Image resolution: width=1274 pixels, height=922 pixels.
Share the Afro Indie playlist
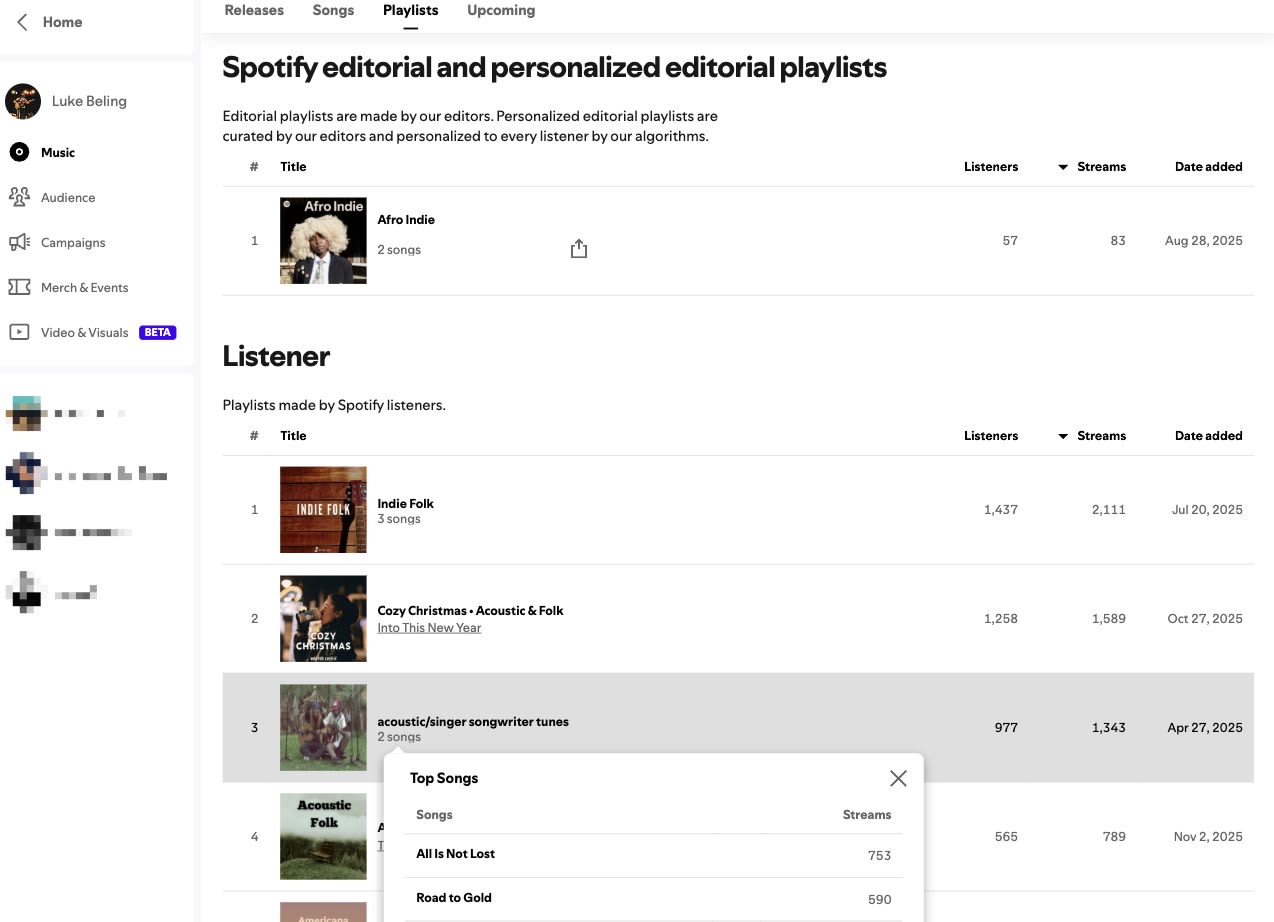(579, 249)
